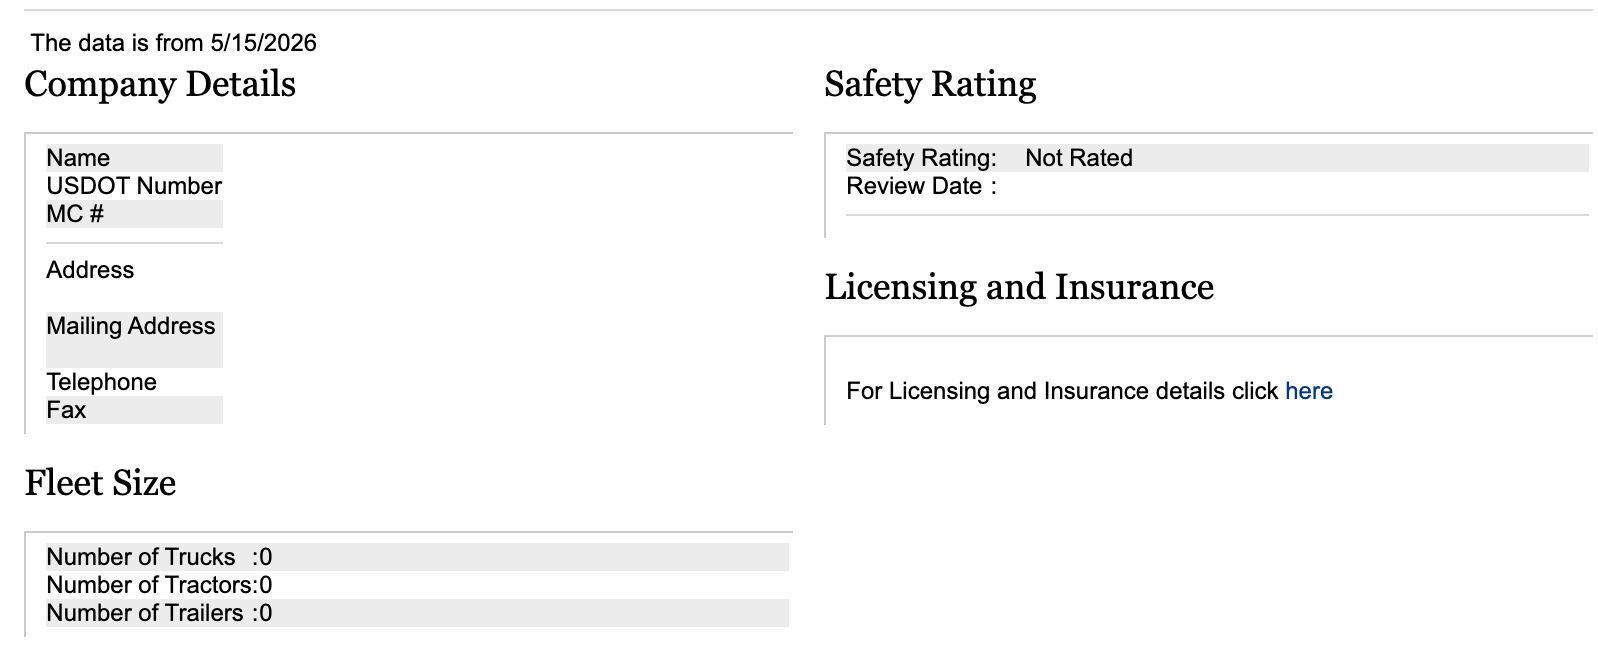Click the Number of Trucks row
1598x652 pixels.
417,557
